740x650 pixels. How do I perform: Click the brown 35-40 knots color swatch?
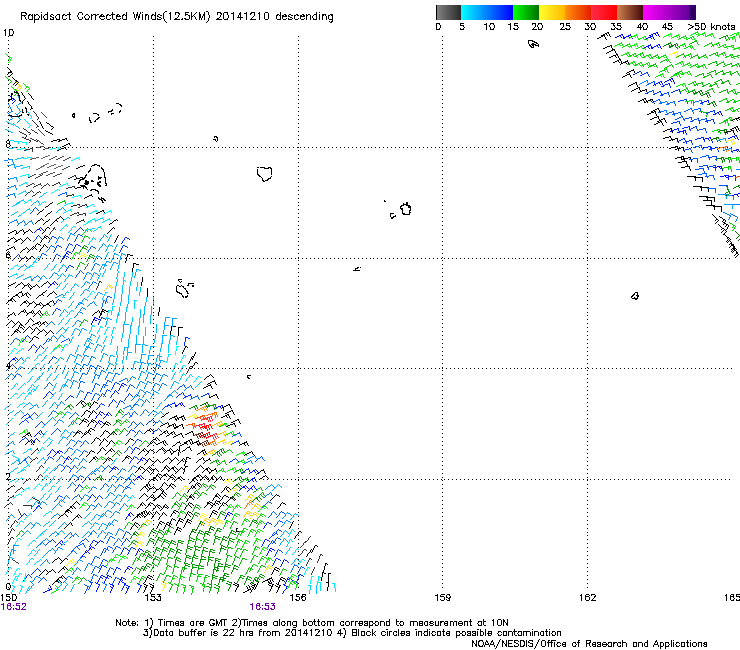pyautogui.click(x=630, y=12)
